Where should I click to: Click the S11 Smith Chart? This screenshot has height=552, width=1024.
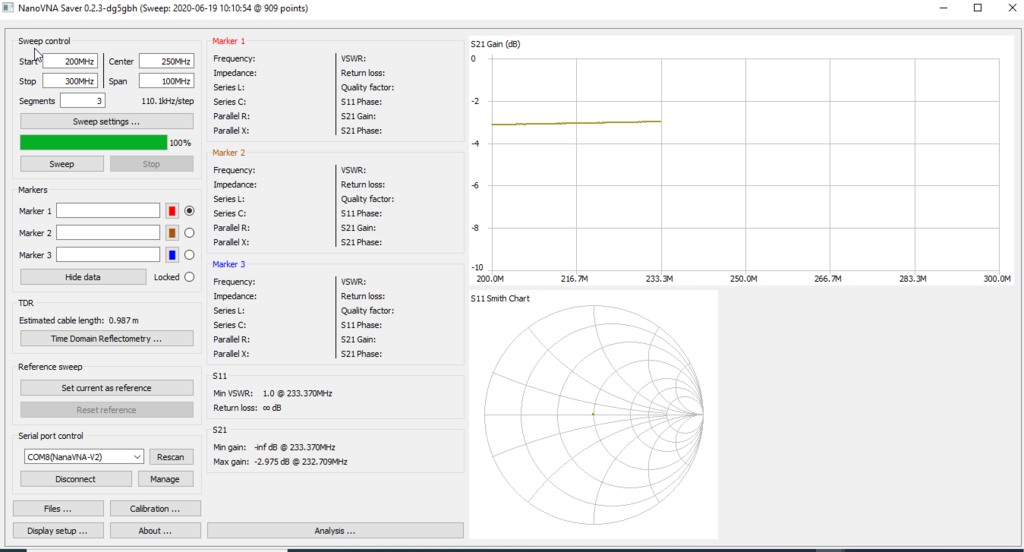(x=594, y=414)
